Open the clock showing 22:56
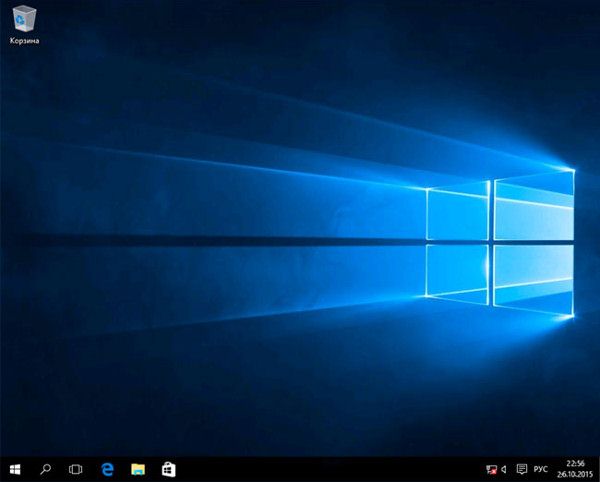Viewport: 600px width, 482px height. (x=575, y=464)
